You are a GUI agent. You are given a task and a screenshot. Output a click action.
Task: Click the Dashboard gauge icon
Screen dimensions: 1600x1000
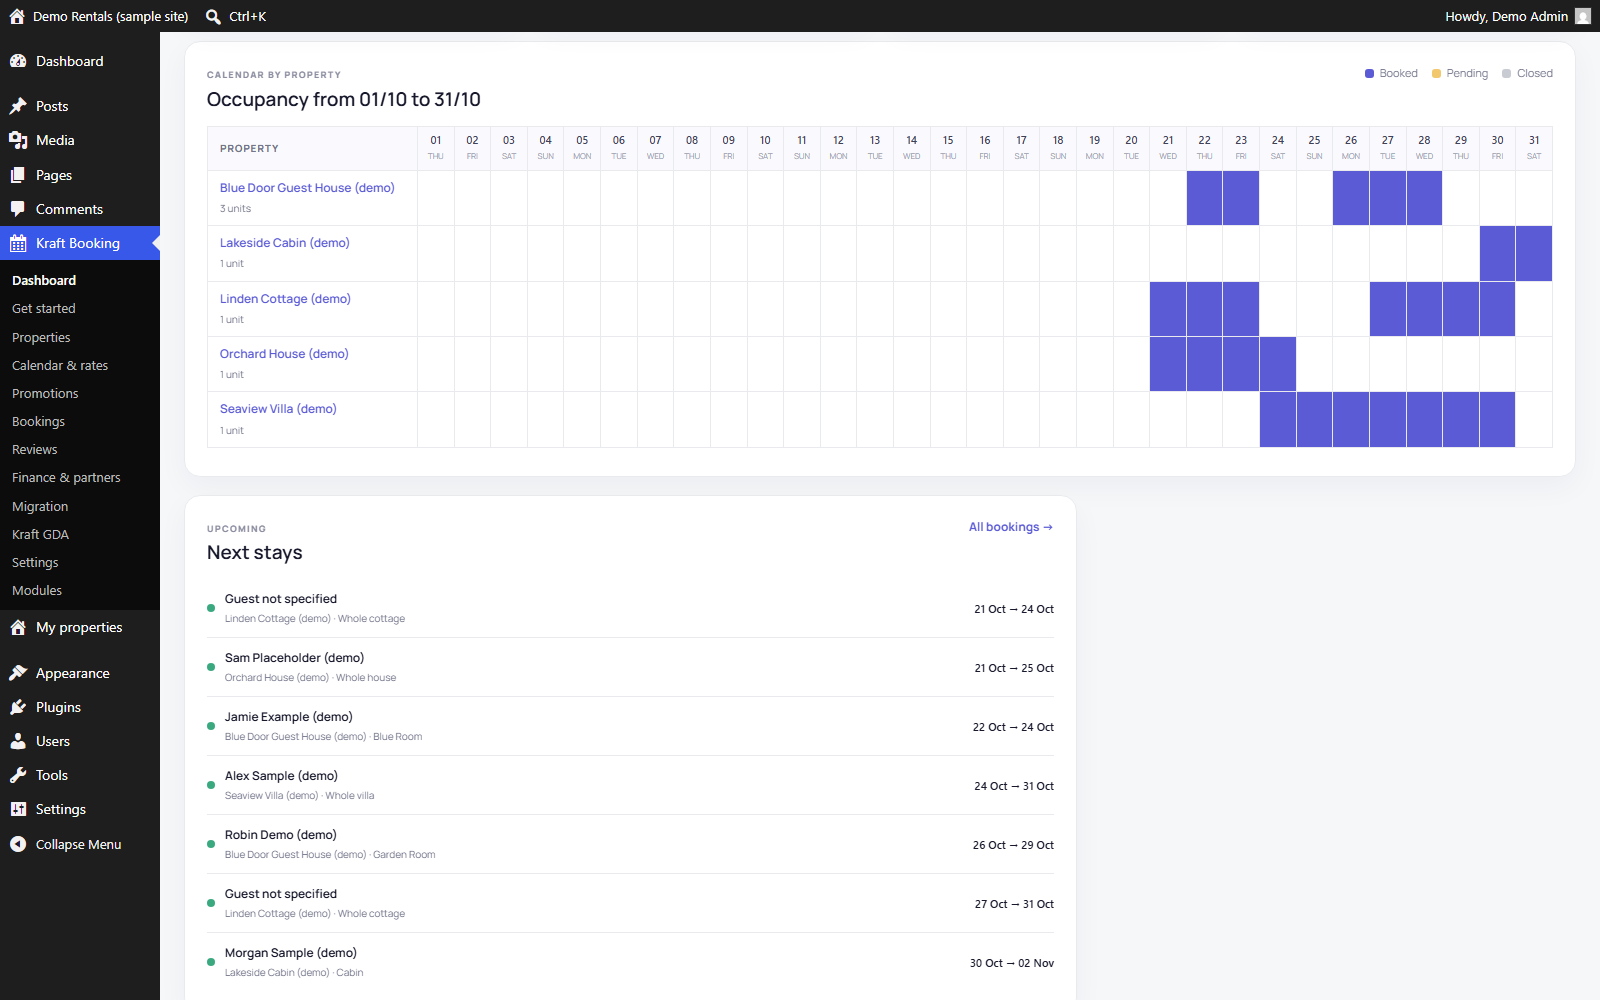tap(18, 61)
